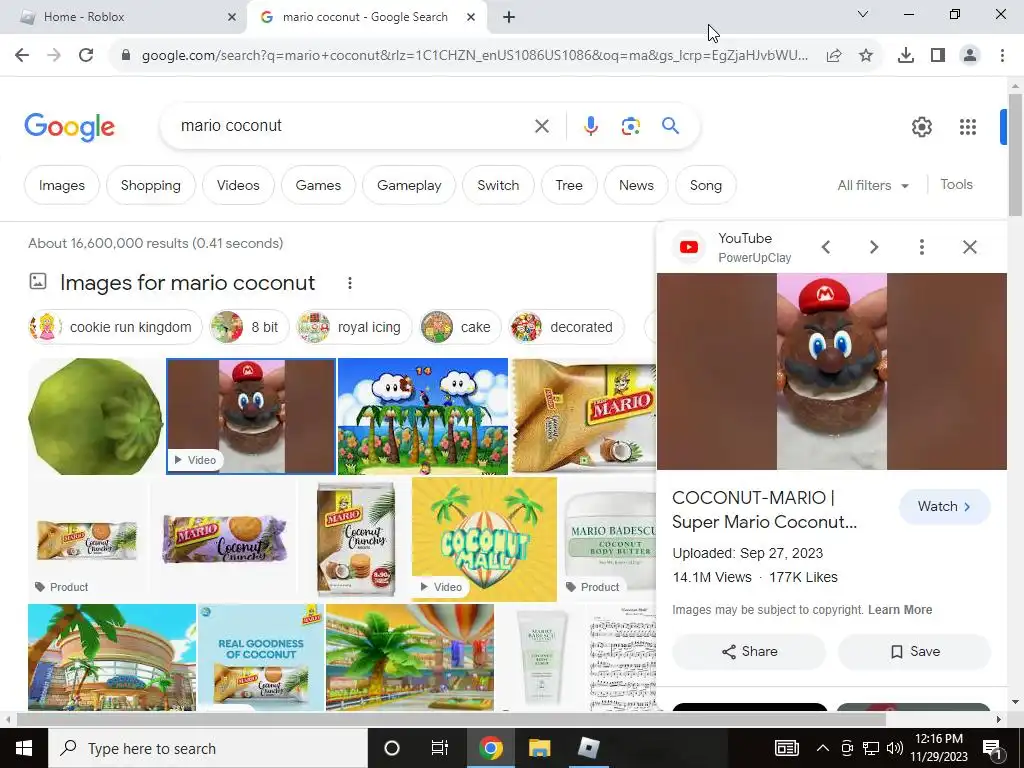
Task: Show previous image in preview panel
Action: coord(826,247)
